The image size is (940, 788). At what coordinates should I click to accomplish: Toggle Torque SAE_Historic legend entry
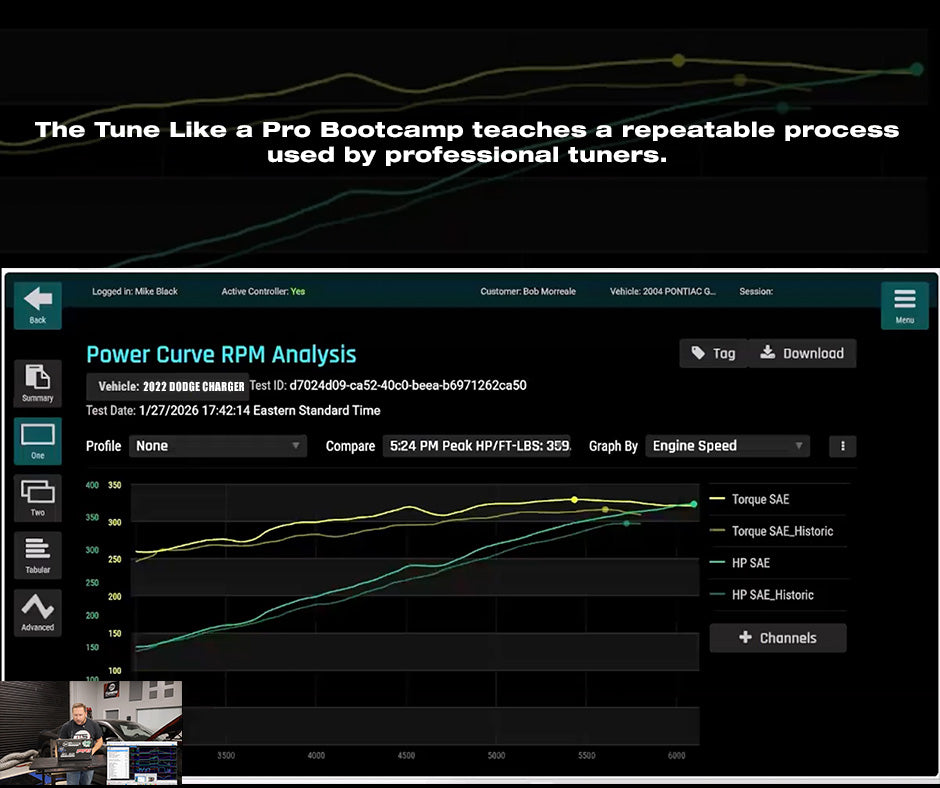point(771,531)
